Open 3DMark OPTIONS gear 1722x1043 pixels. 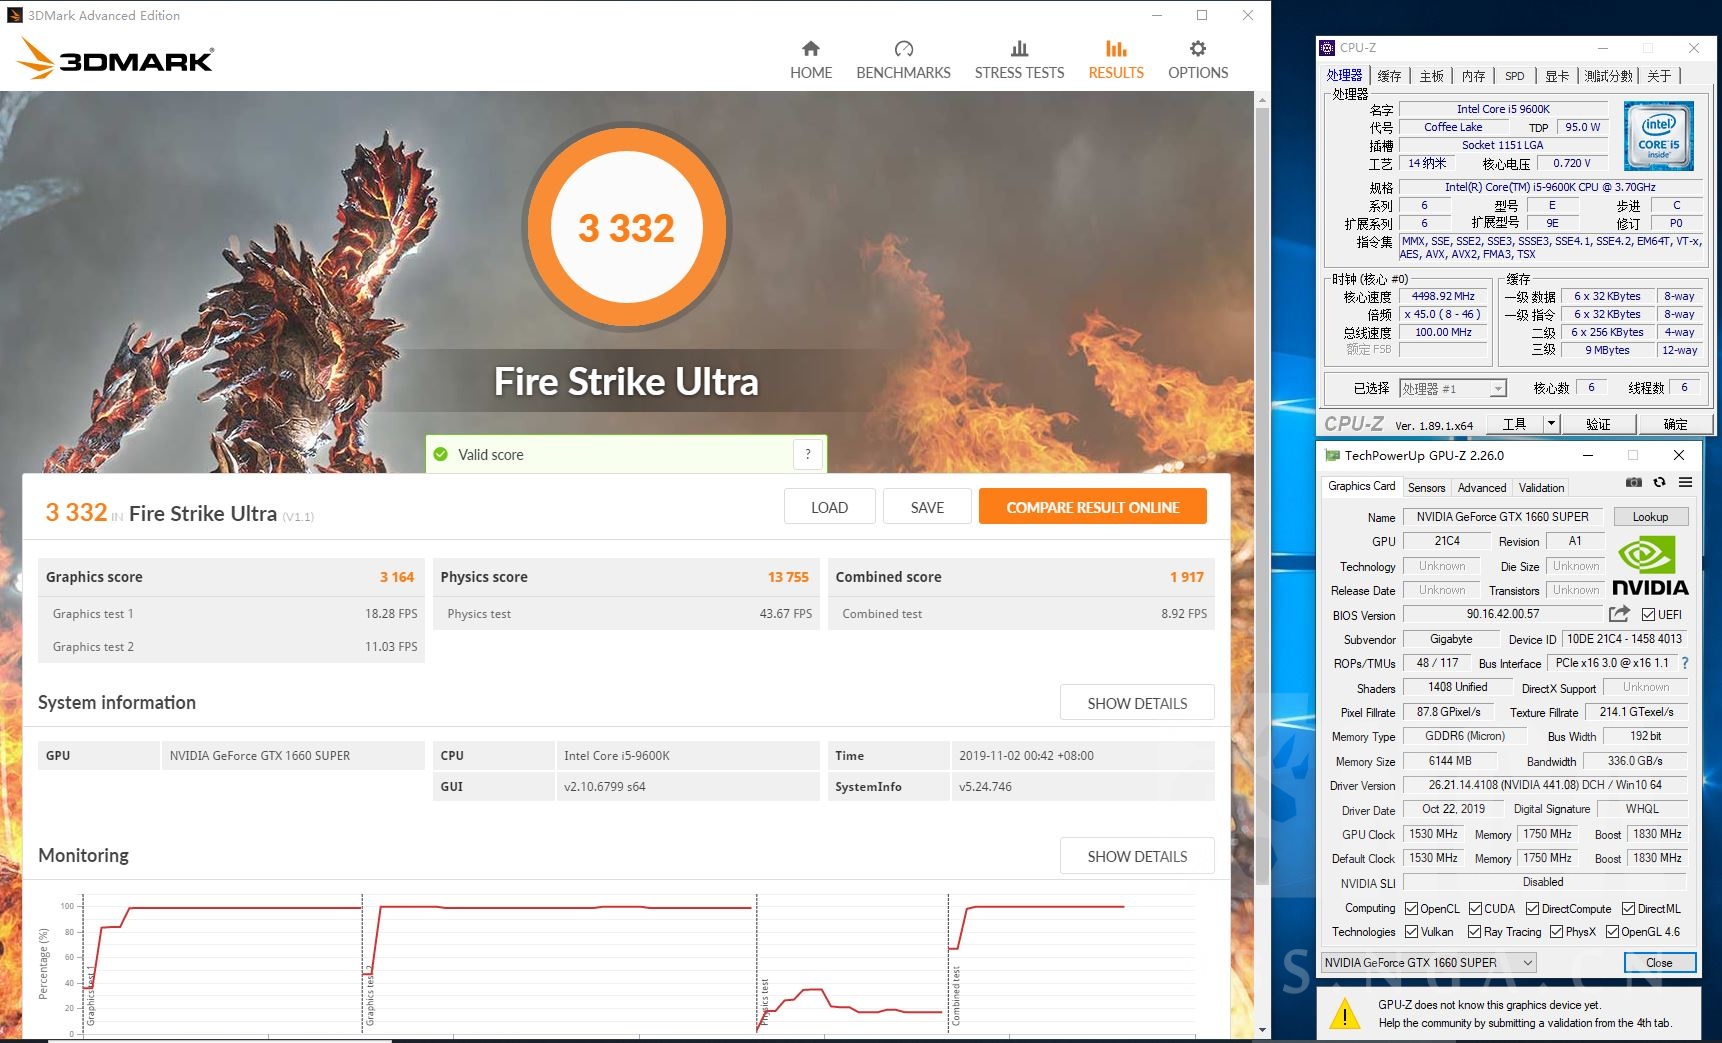pyautogui.click(x=1198, y=60)
